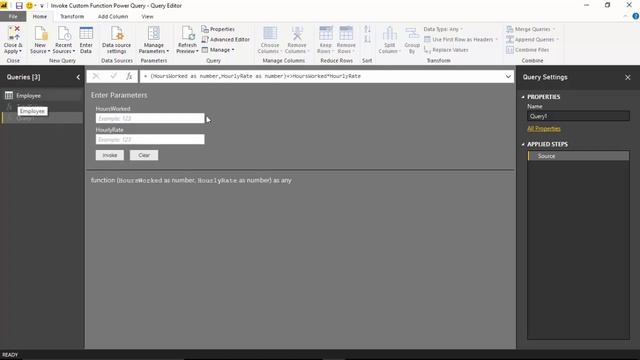
Task: Click the help question mark icon
Action: pos(636,16)
